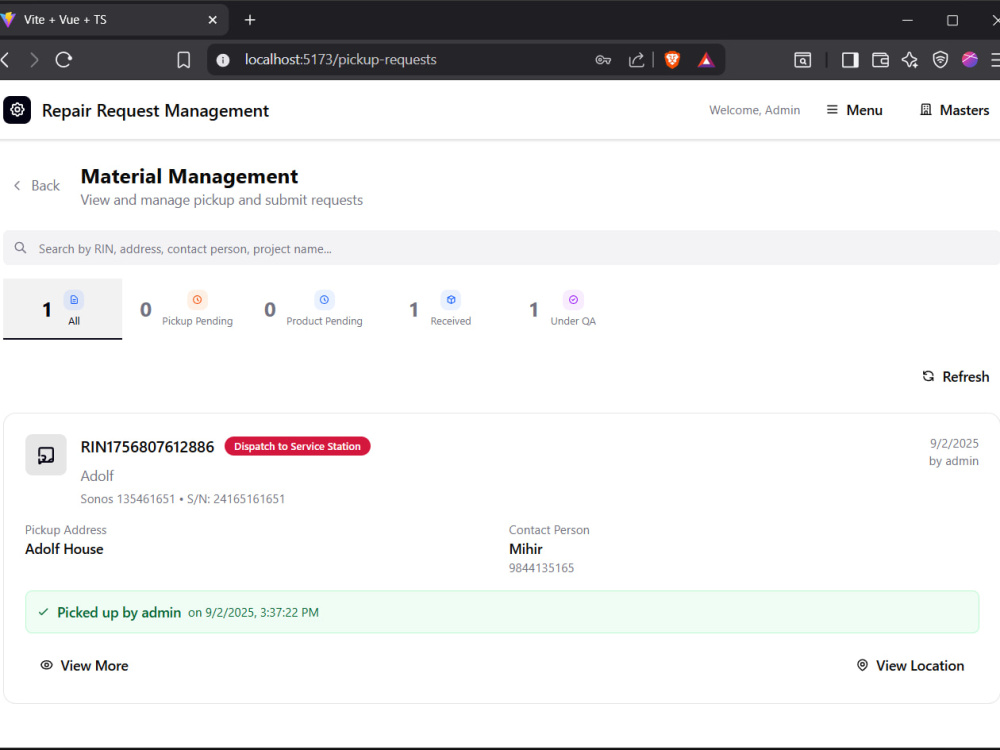Open a new browser tab
Viewport: 1000px width, 750px height.
[250, 20]
